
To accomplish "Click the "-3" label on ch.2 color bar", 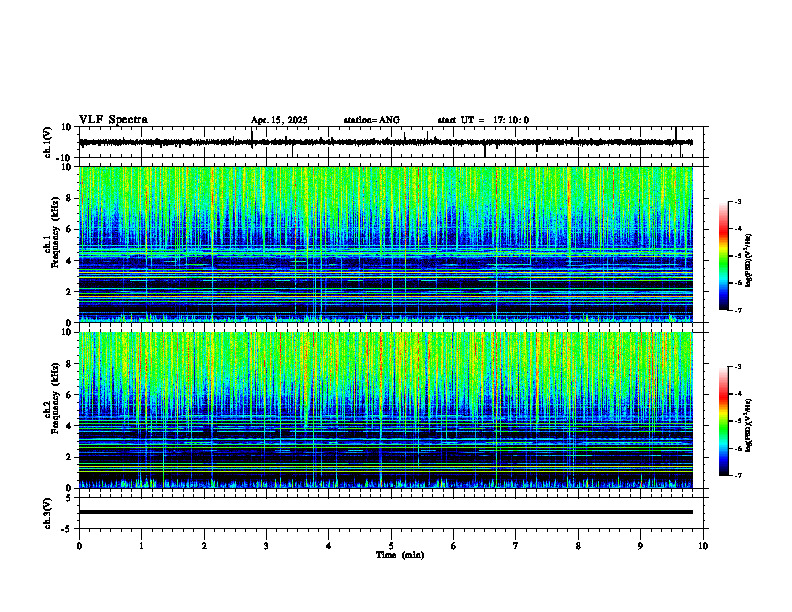I will (x=737, y=367).
